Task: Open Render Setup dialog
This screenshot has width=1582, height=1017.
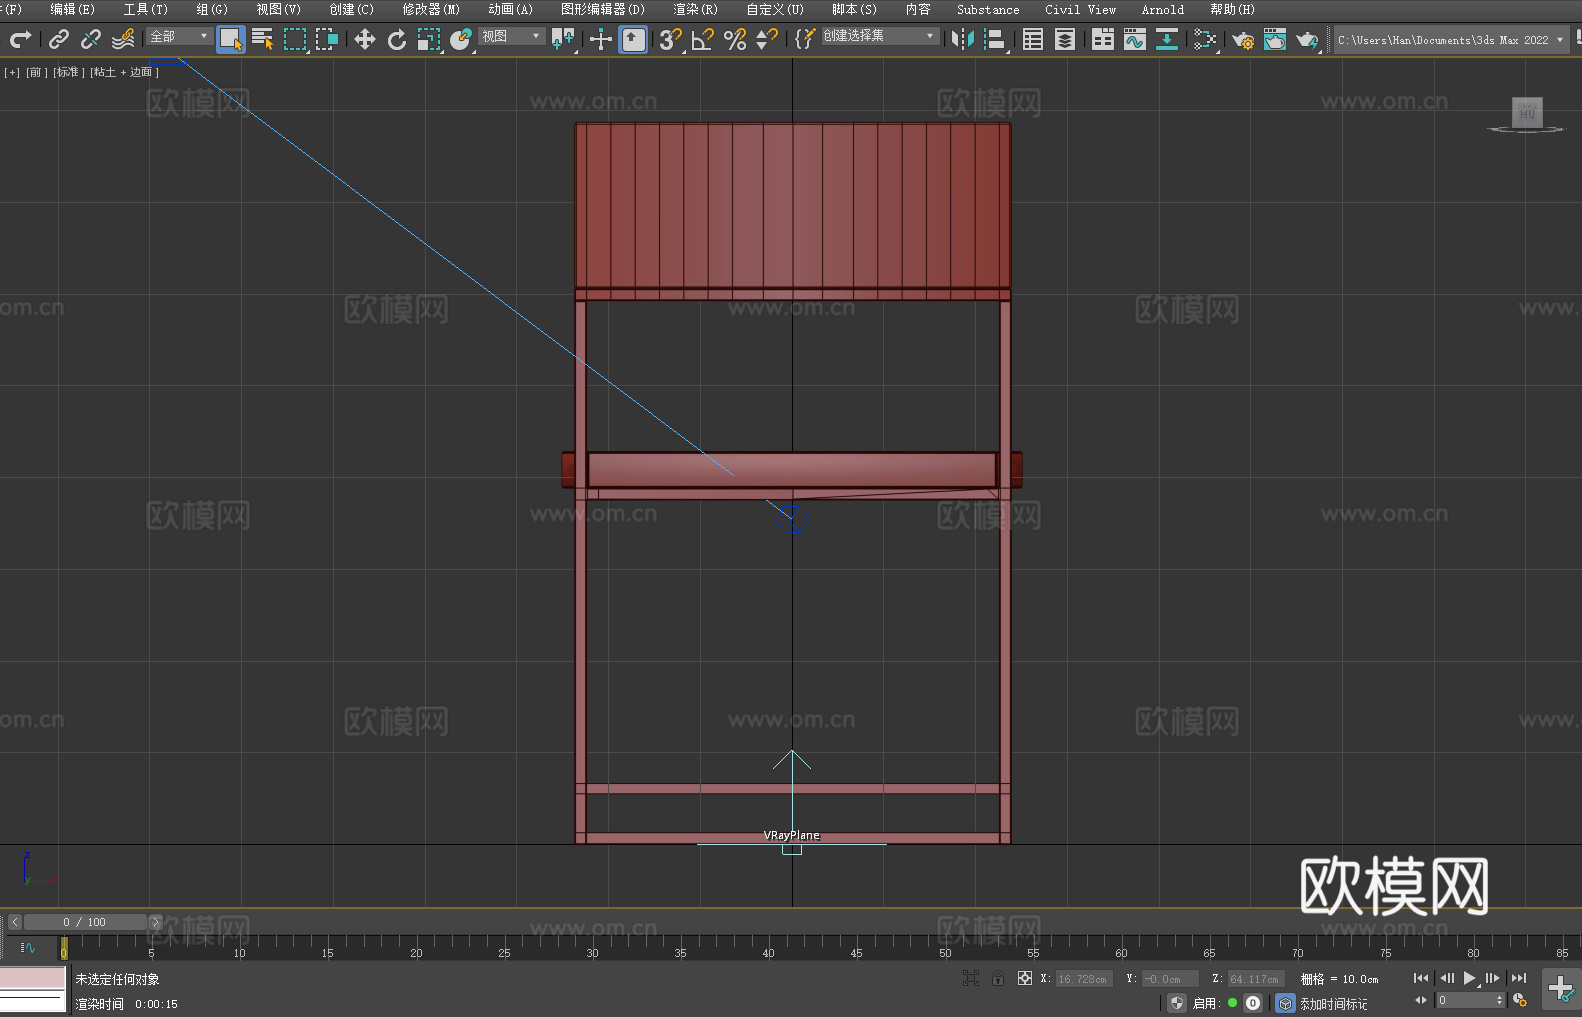Action: coord(1243,39)
